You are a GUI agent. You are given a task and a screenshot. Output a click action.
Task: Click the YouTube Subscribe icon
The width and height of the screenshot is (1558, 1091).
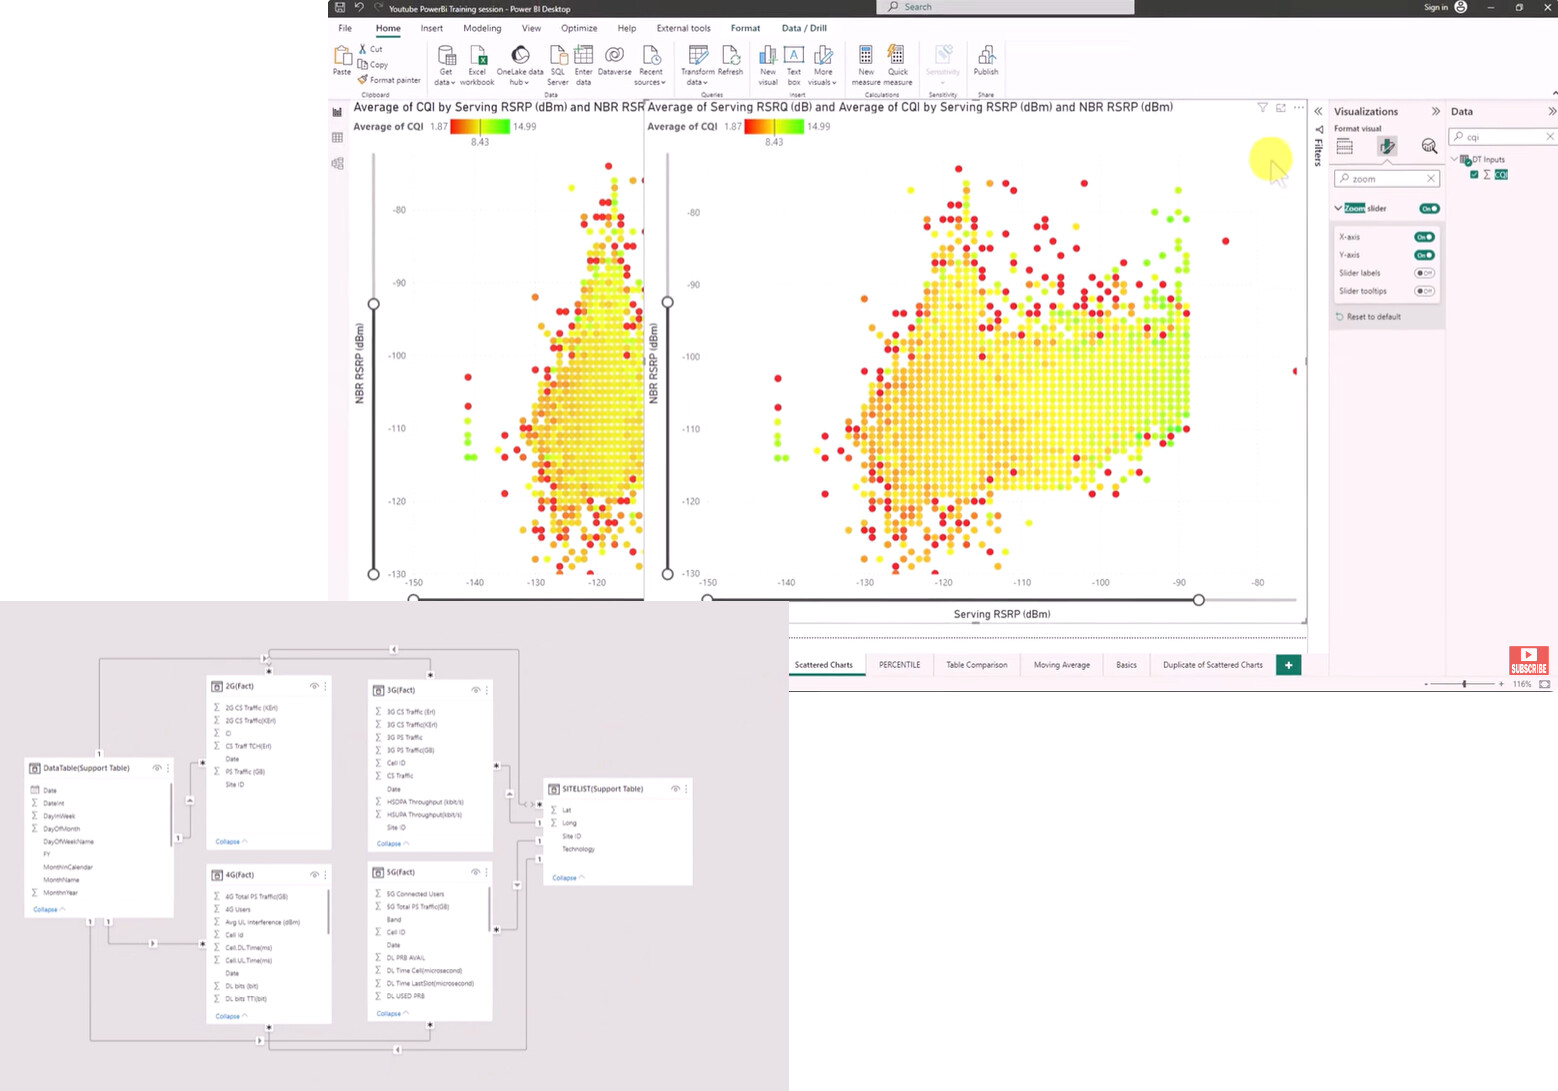click(x=1528, y=661)
